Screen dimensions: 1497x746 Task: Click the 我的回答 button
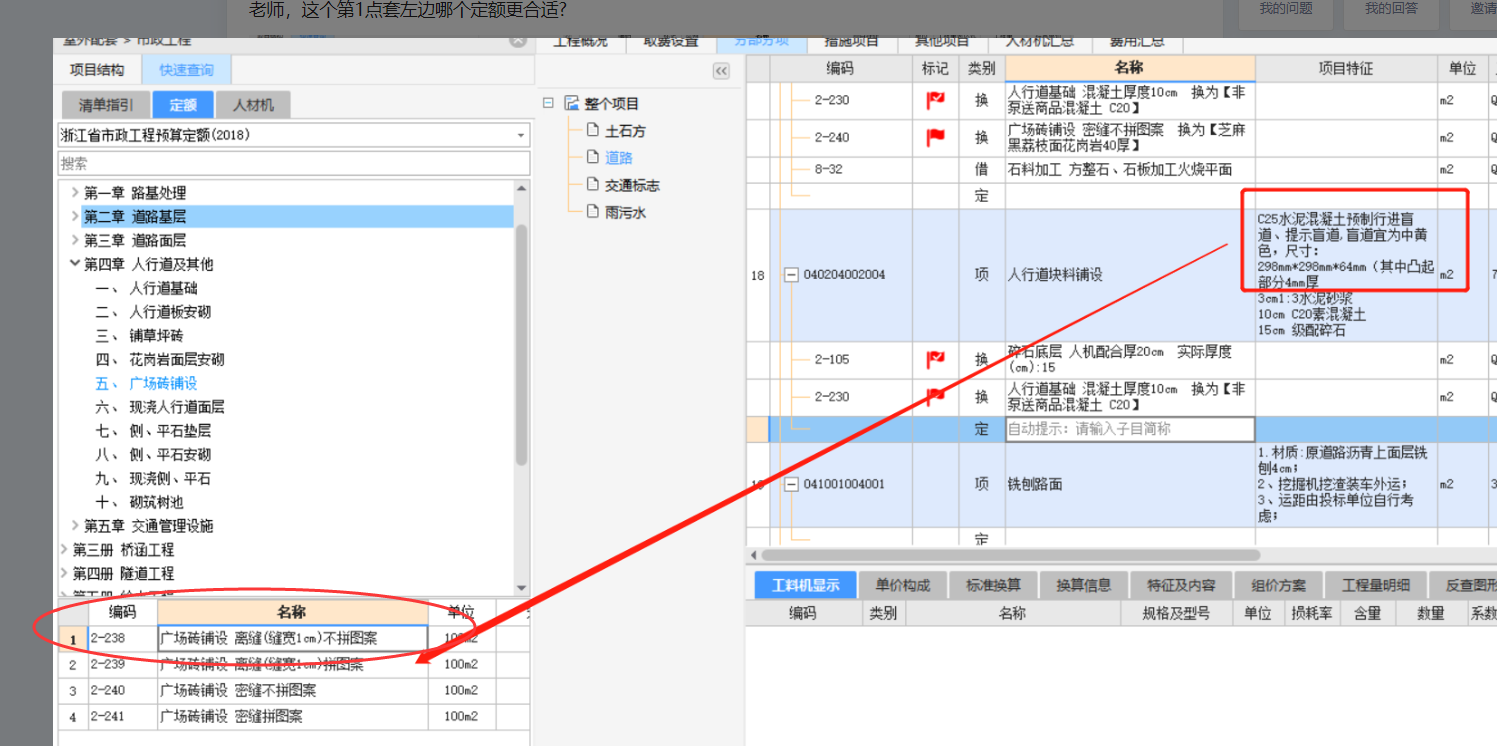pos(1392,9)
